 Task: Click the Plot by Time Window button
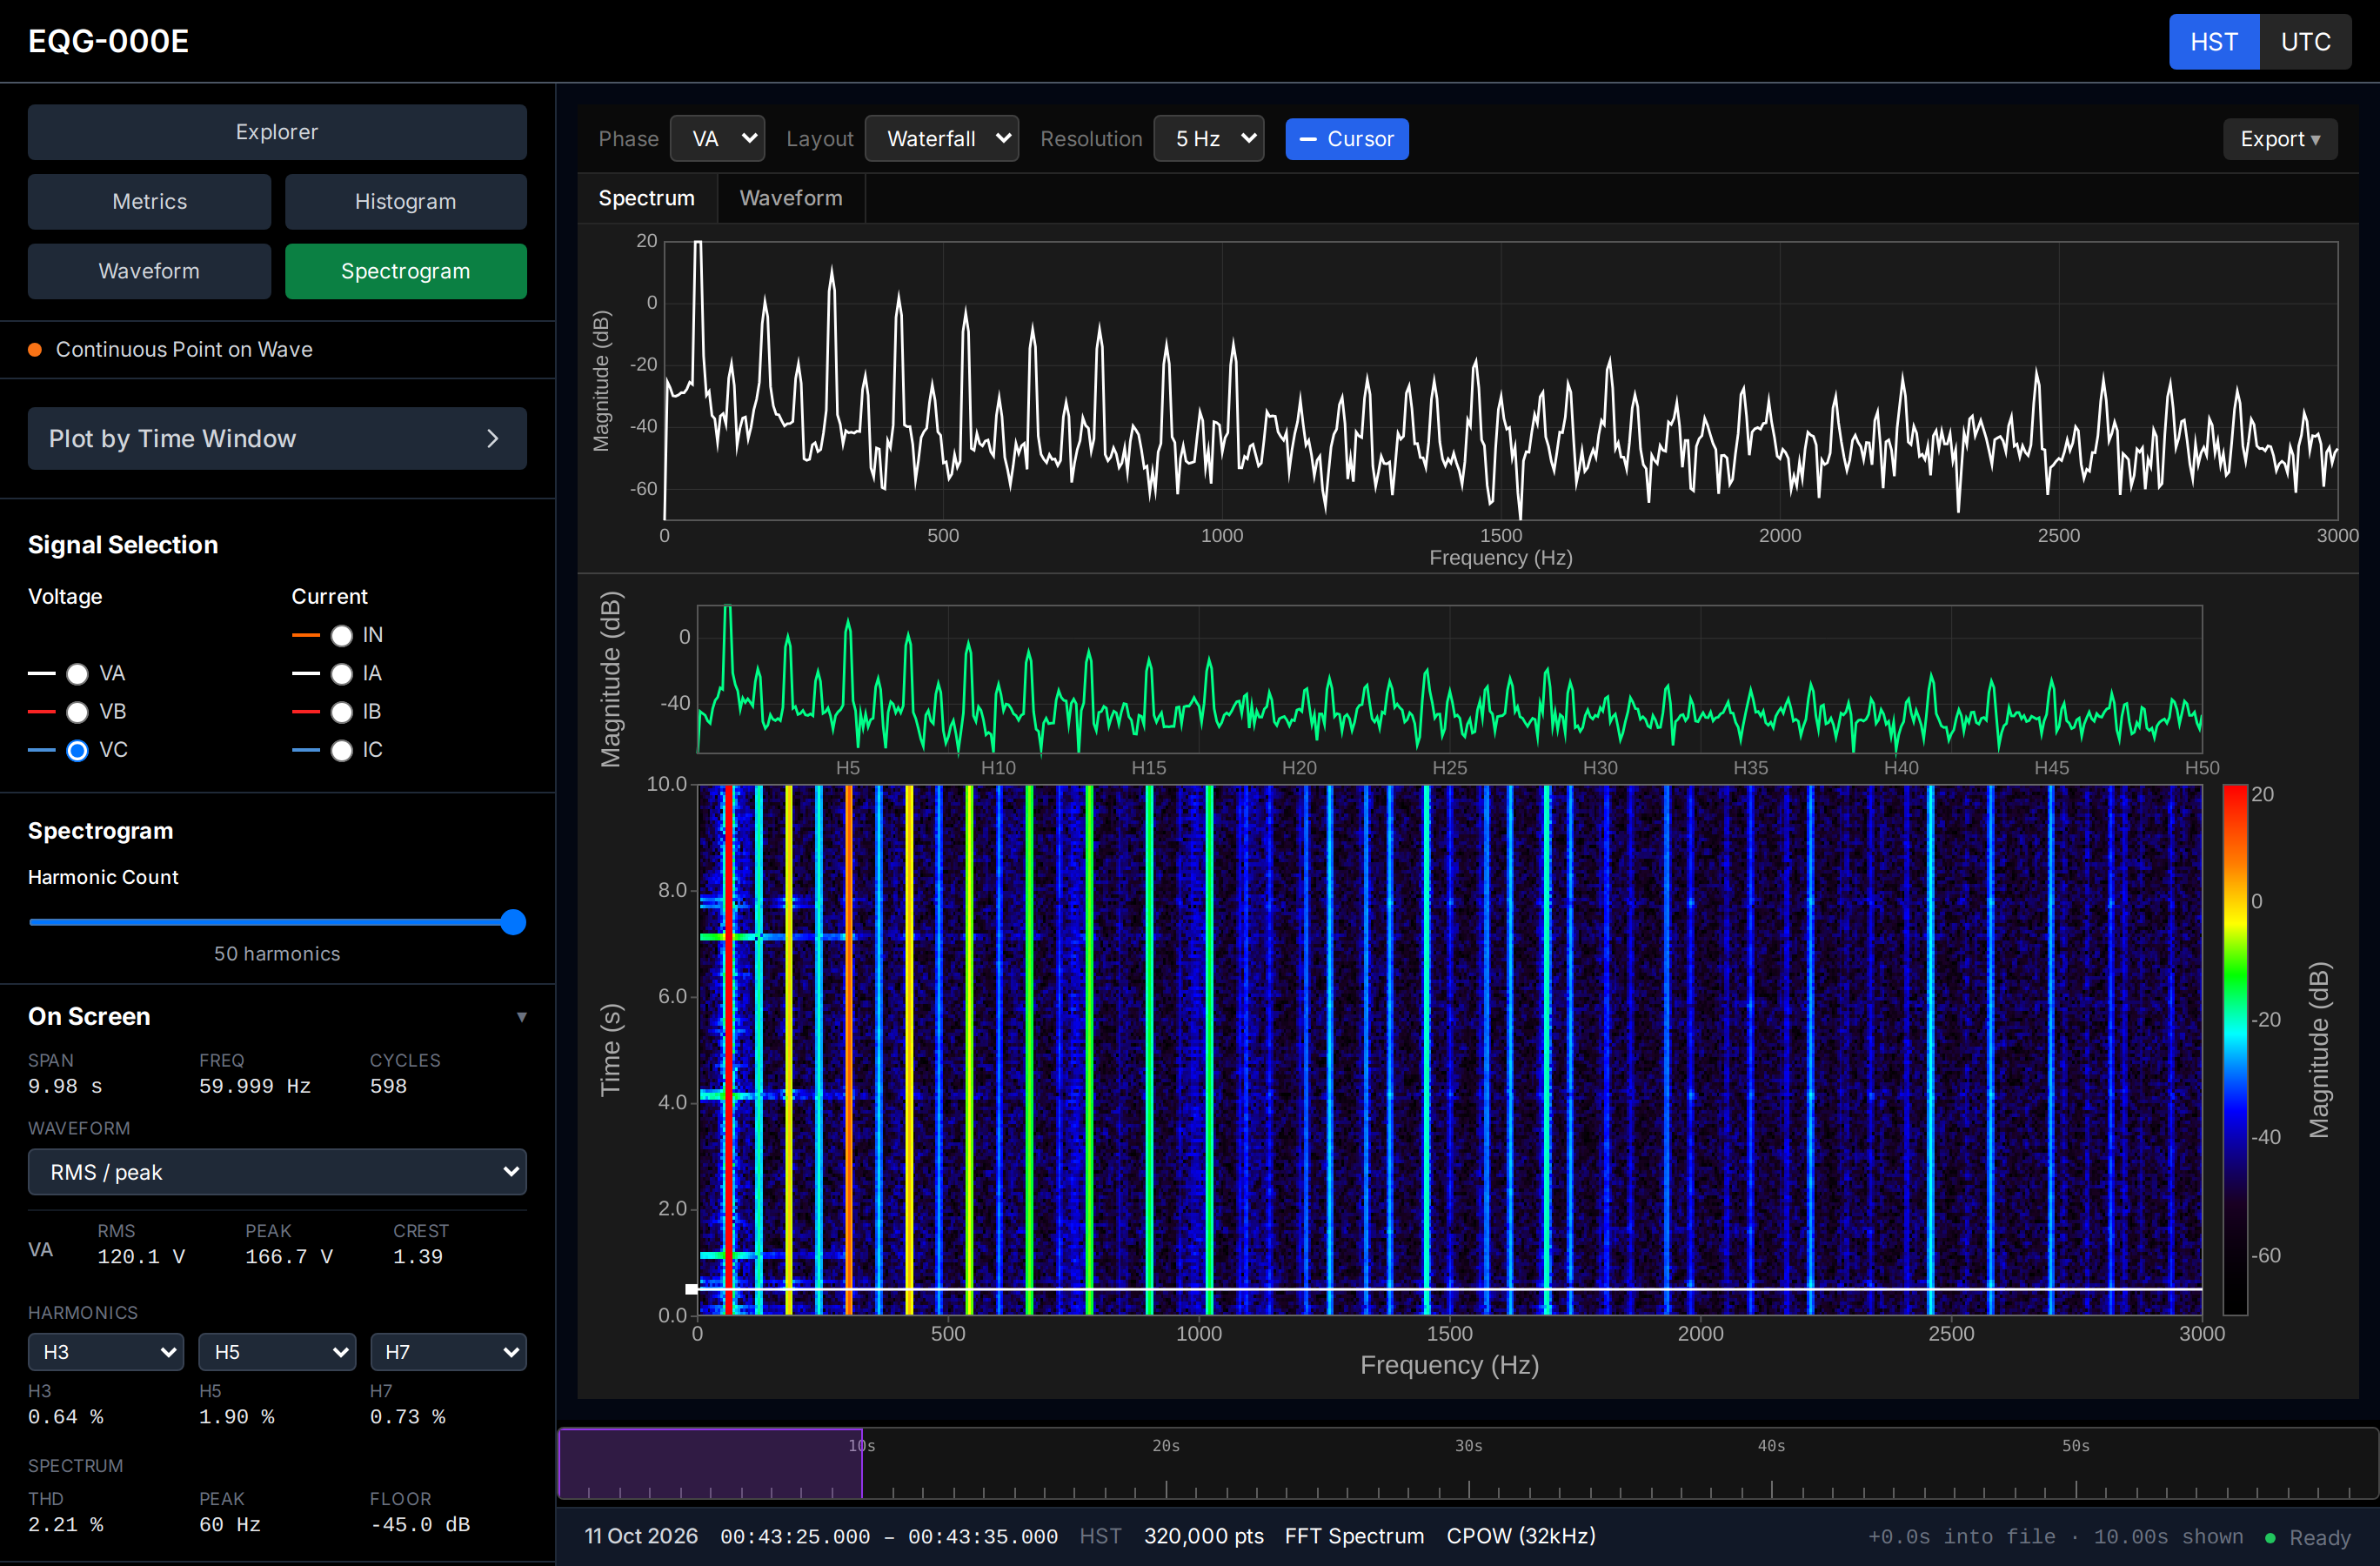[x=277, y=438]
